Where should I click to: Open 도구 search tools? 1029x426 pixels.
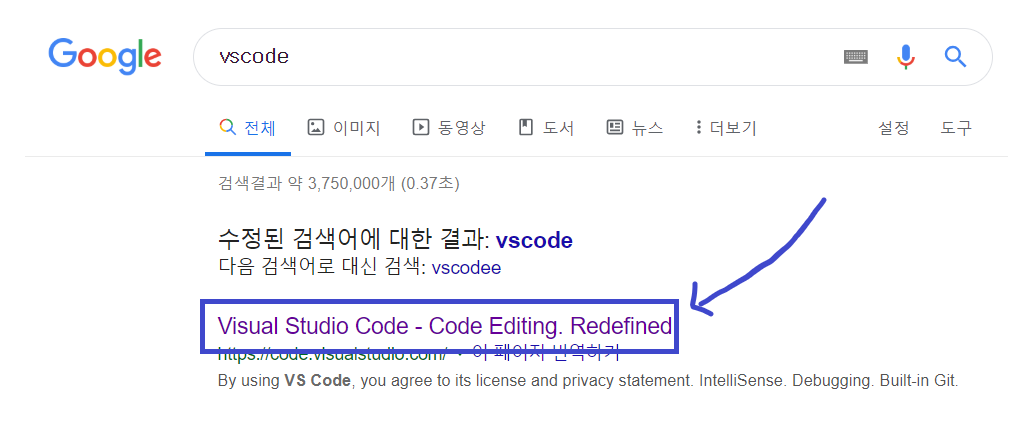tap(956, 127)
